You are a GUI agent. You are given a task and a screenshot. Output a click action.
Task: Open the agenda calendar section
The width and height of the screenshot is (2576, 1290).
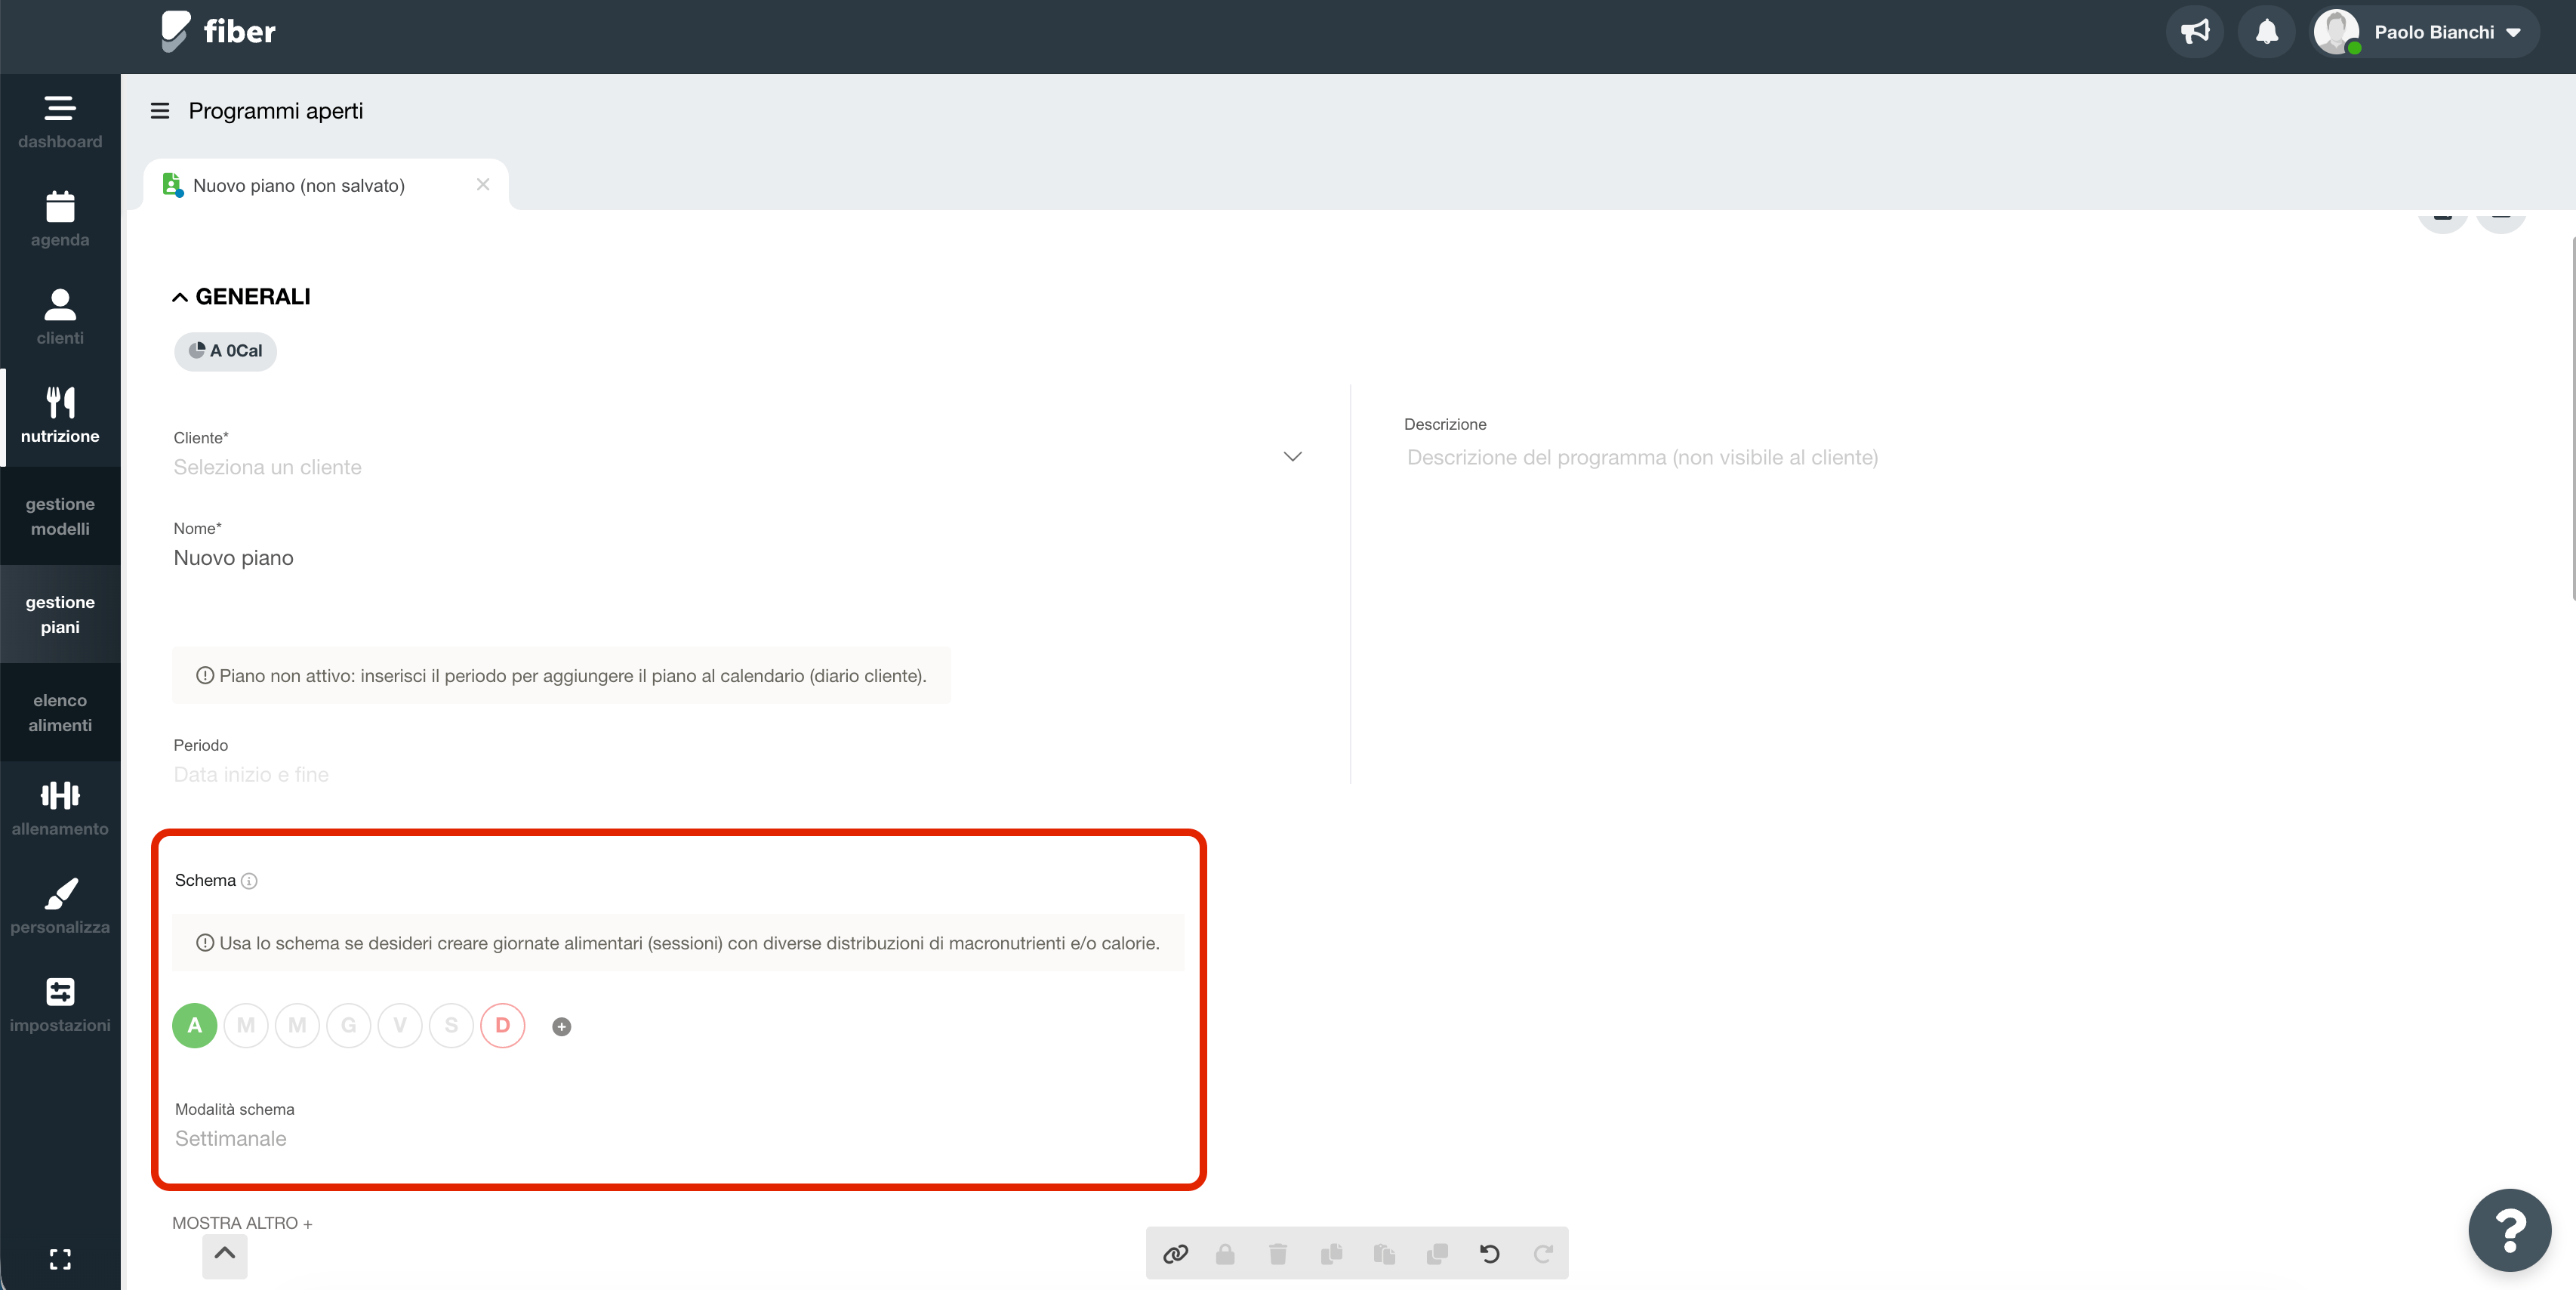[x=60, y=220]
